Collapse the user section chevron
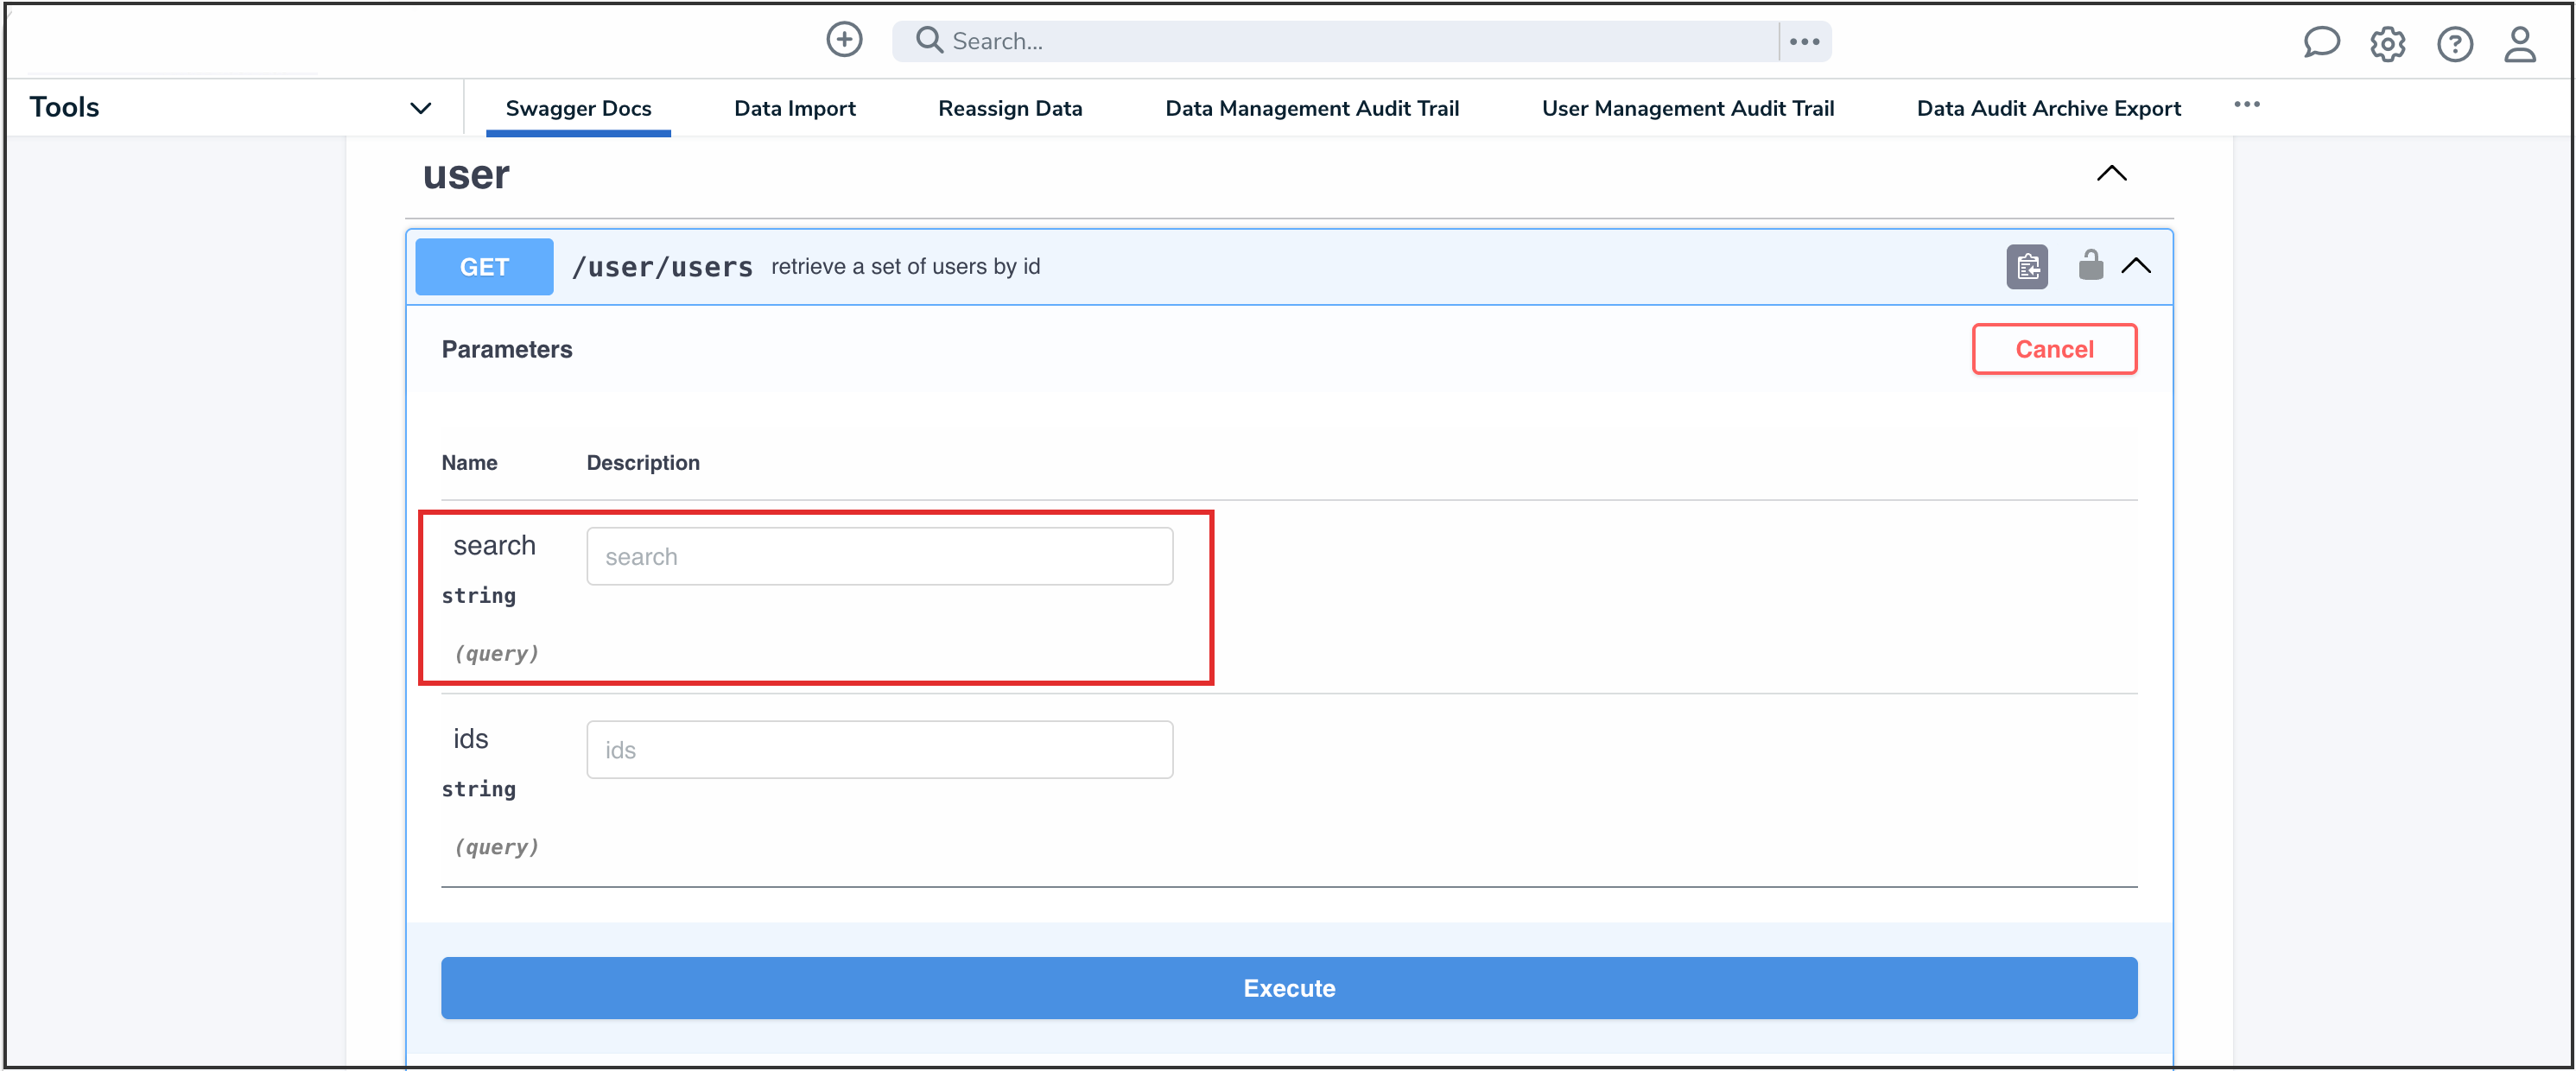2576x1071 pixels. pos(2111,174)
